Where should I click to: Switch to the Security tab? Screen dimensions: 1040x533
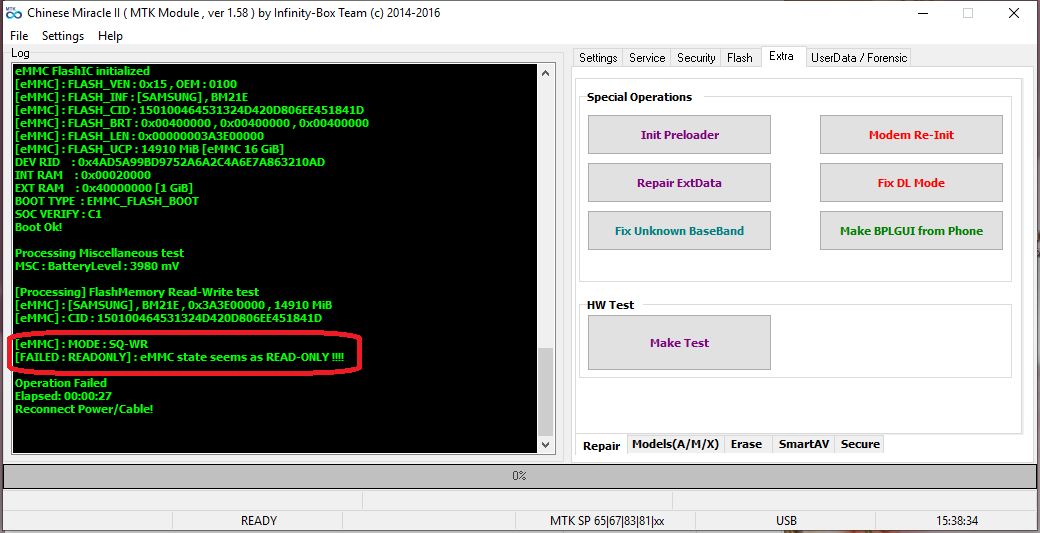pos(696,58)
